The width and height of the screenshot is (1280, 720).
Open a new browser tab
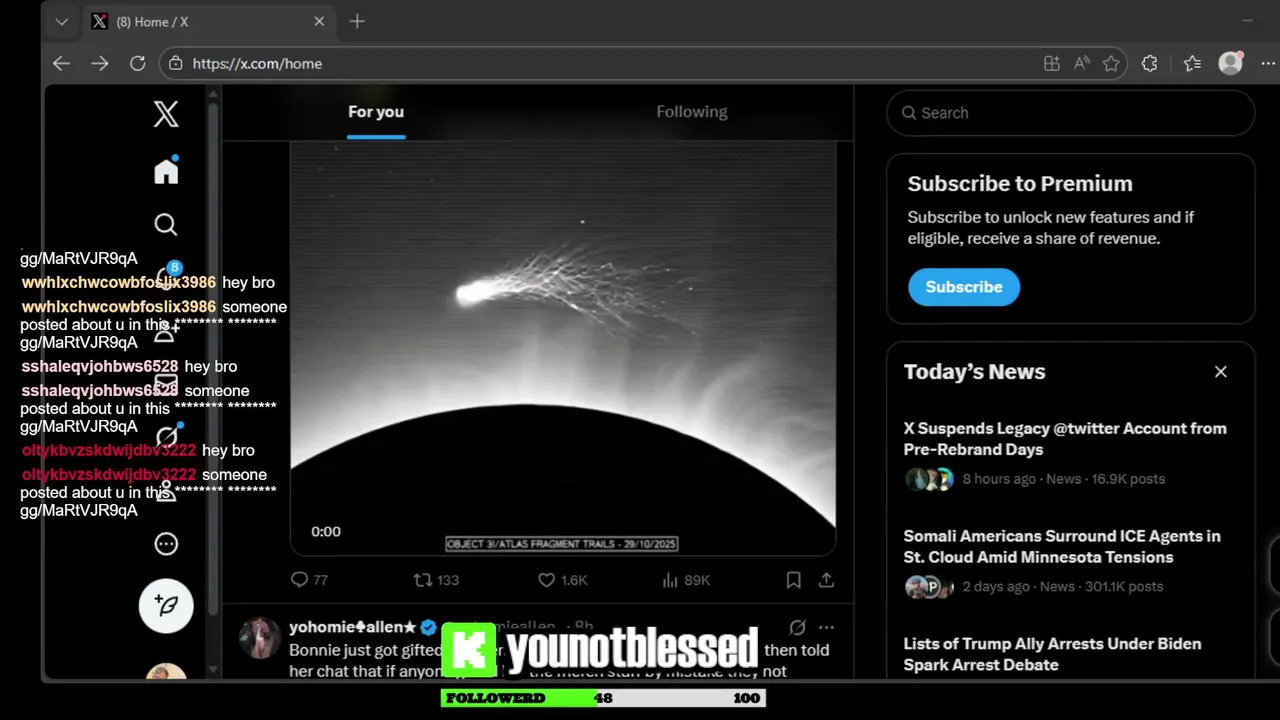[357, 21]
